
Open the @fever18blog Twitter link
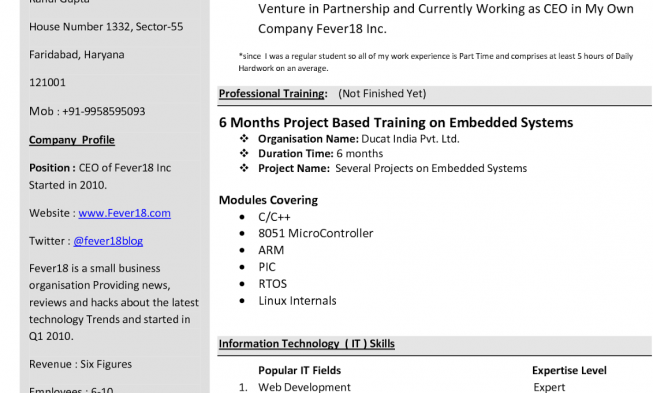tap(108, 241)
